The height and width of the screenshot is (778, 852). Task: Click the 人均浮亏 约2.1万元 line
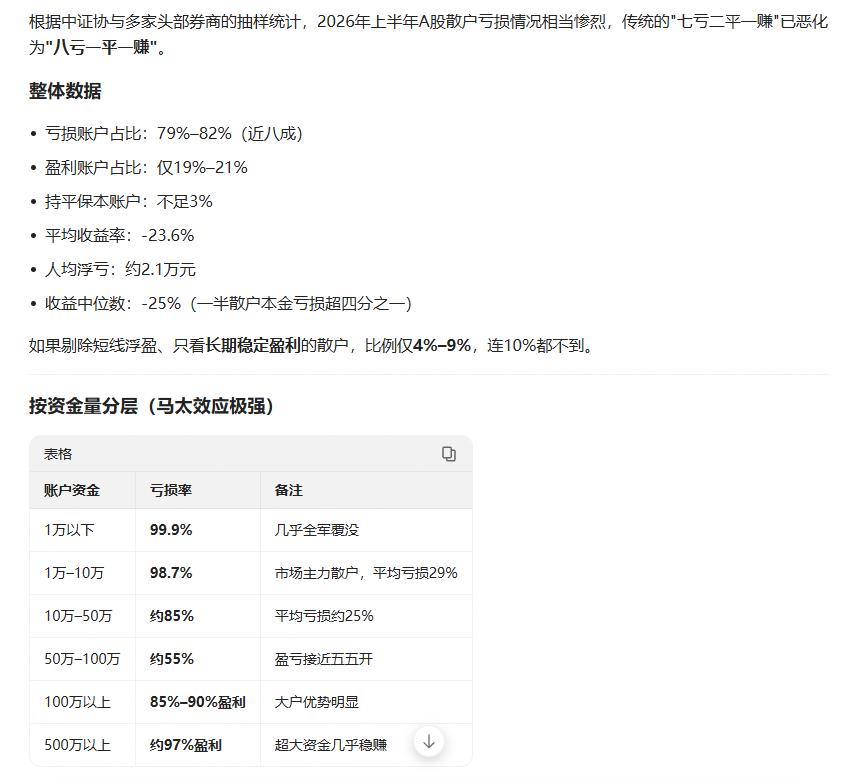click(120, 269)
